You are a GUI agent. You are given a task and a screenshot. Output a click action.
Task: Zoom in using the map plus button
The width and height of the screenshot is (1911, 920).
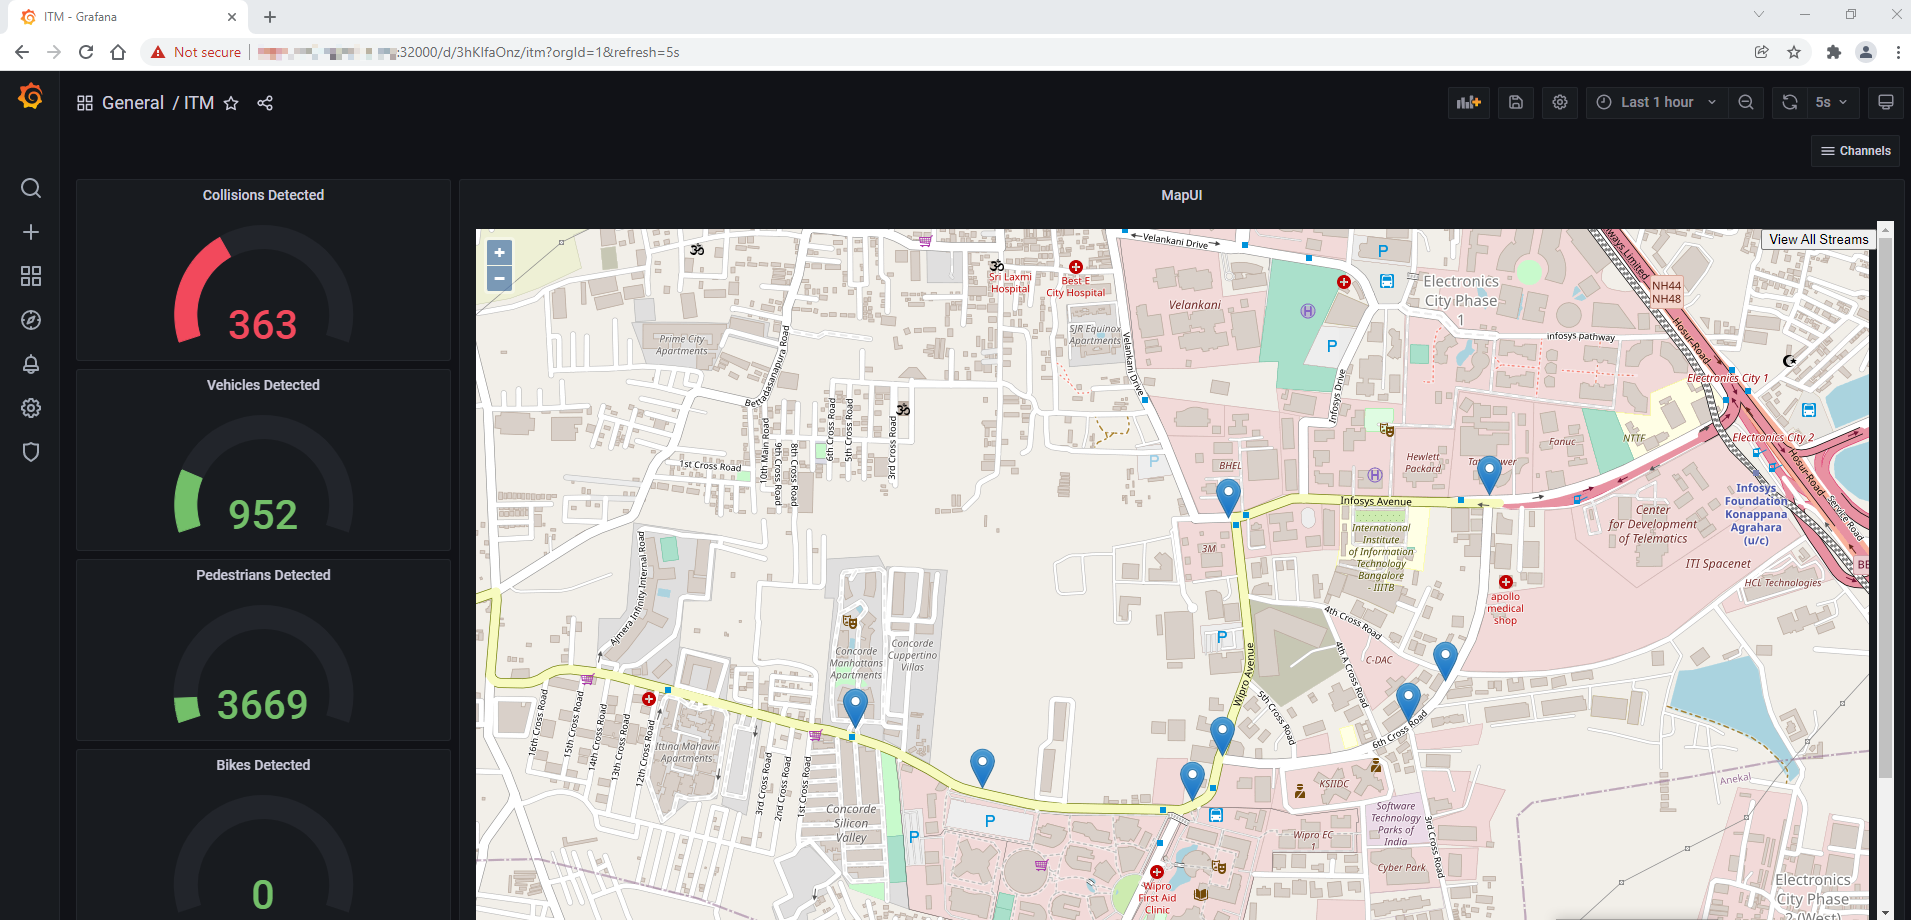coord(499,252)
